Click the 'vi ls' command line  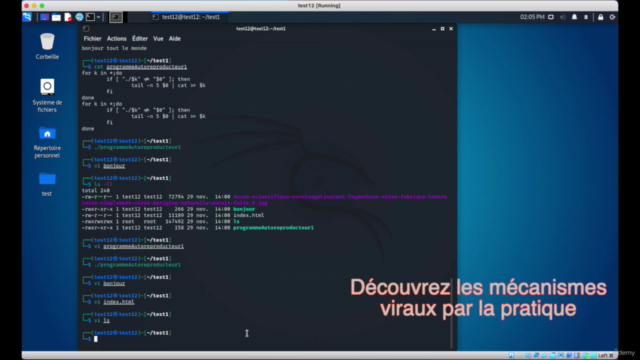(x=102, y=320)
